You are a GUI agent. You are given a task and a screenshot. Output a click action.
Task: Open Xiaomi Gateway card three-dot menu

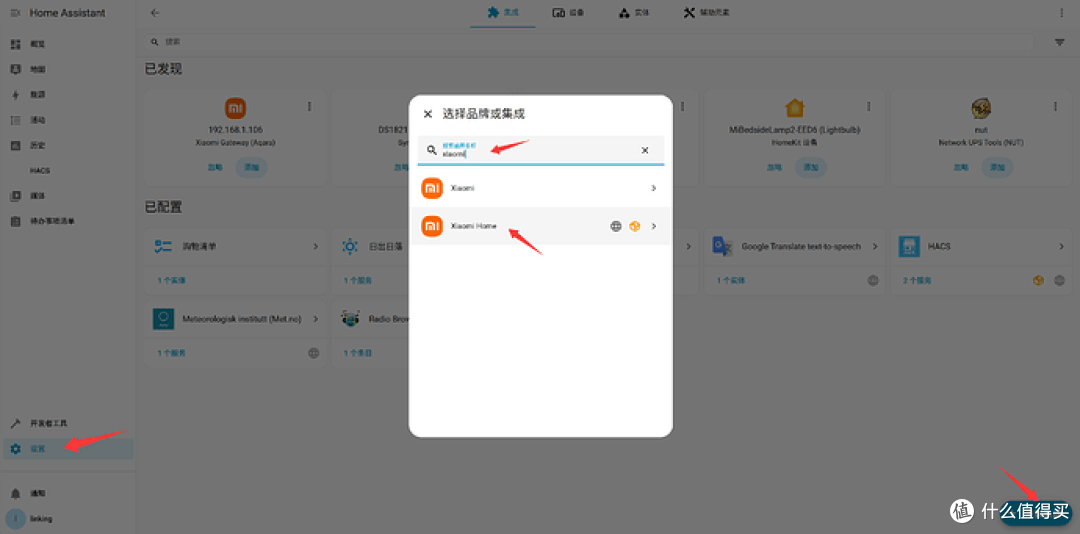(x=309, y=107)
